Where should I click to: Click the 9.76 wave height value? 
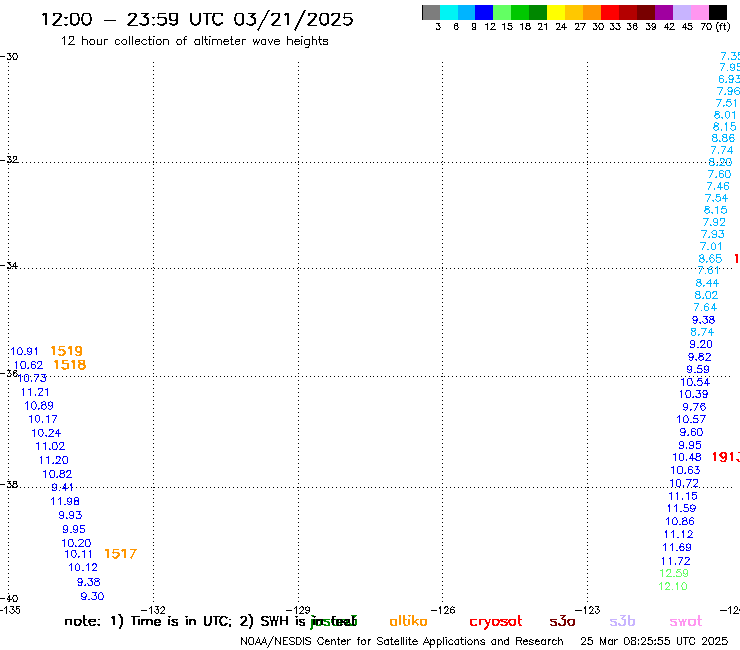(x=694, y=407)
